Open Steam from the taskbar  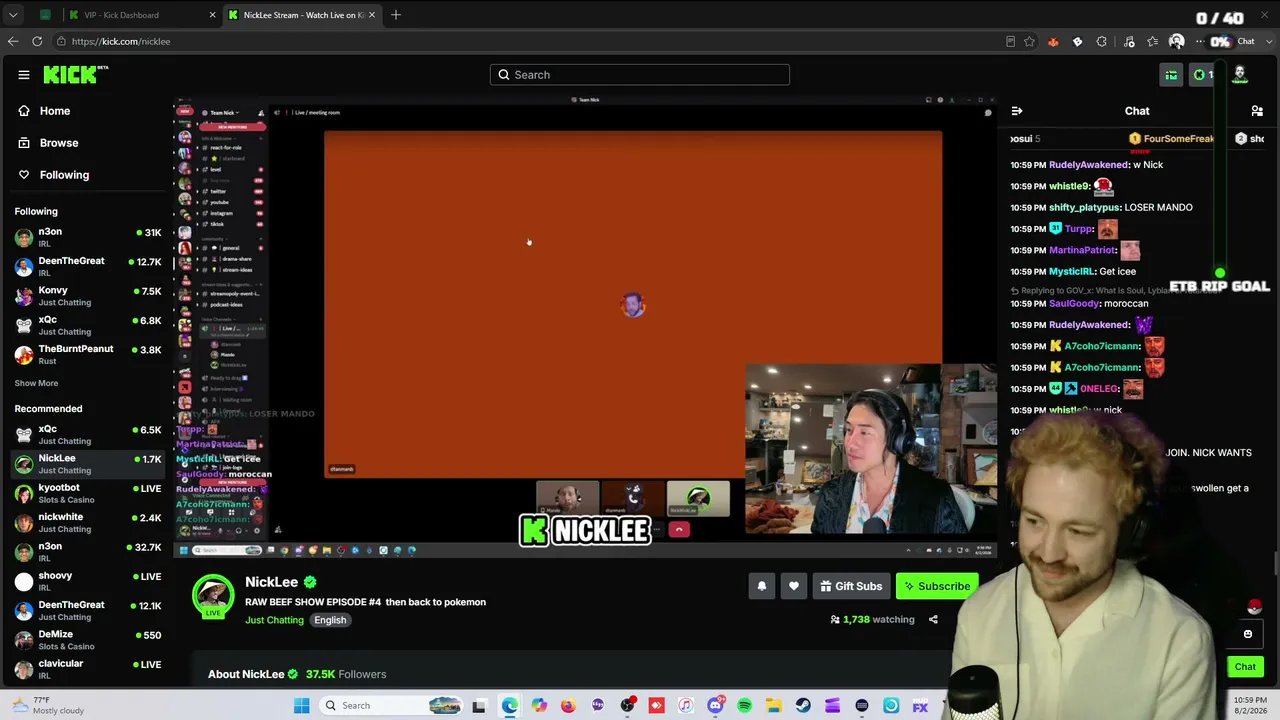[x=803, y=706]
